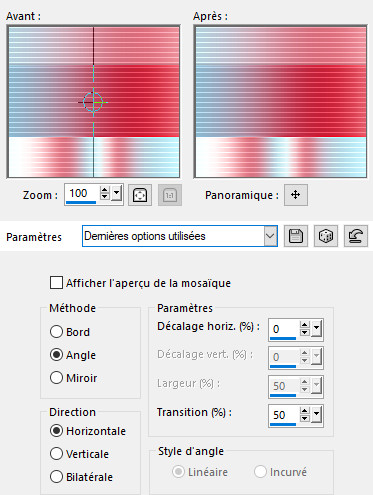Save preset with the floppy disk icon
The width and height of the screenshot is (373, 495).
(296, 236)
